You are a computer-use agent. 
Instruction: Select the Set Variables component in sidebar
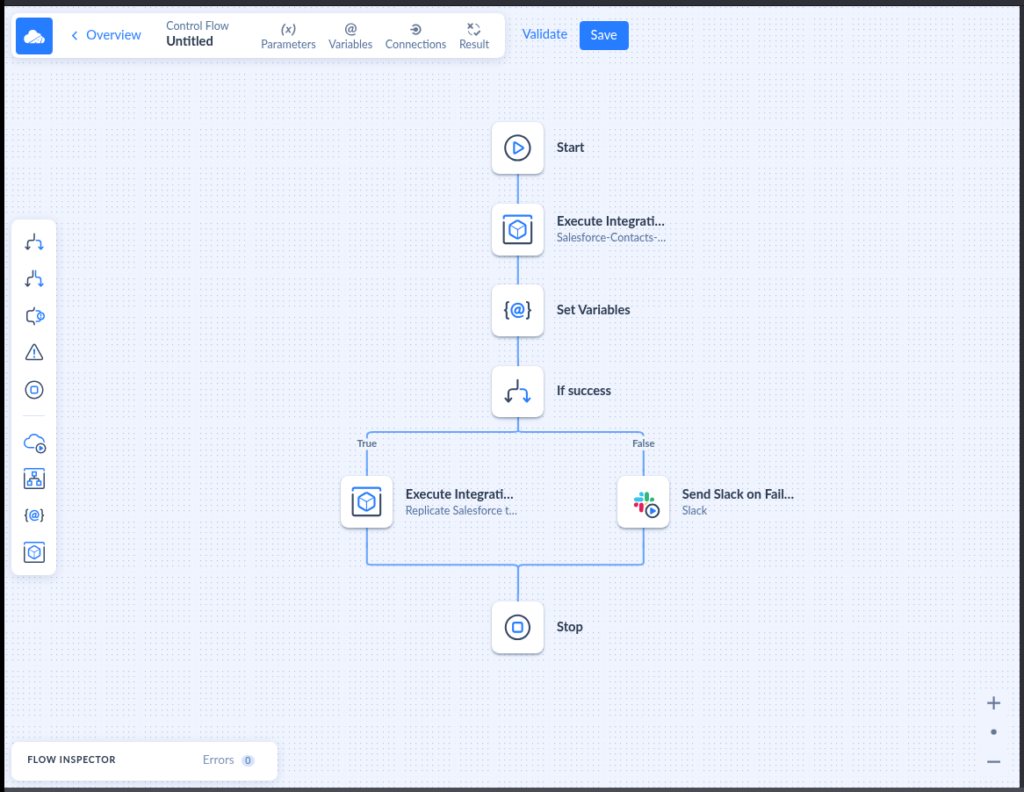click(x=34, y=516)
